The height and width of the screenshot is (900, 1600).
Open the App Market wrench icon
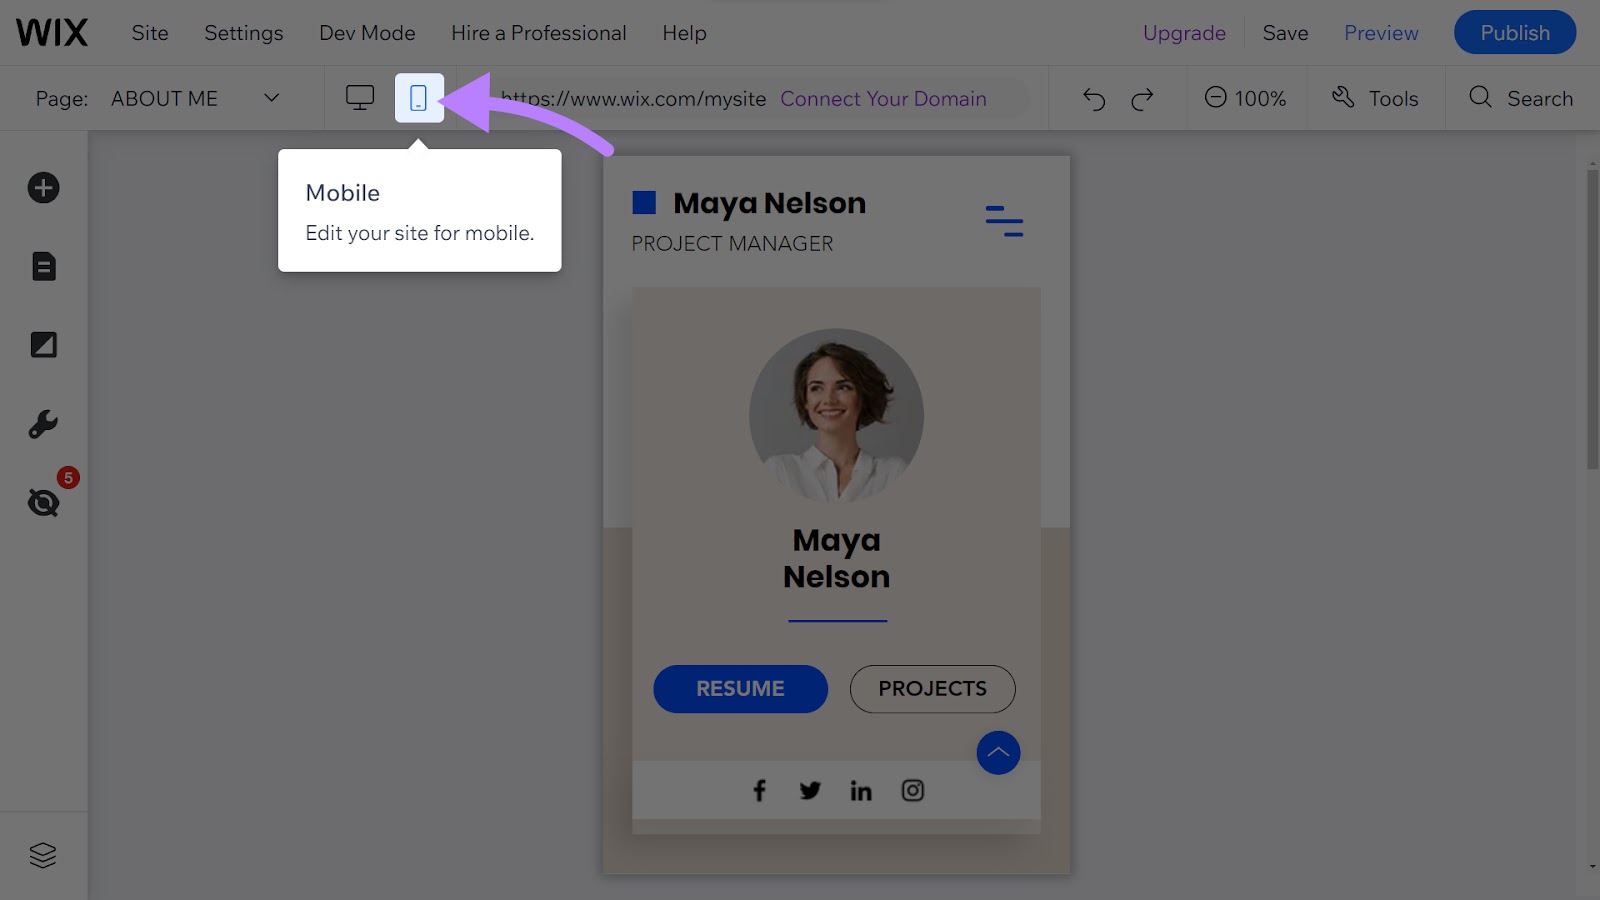[x=43, y=423]
